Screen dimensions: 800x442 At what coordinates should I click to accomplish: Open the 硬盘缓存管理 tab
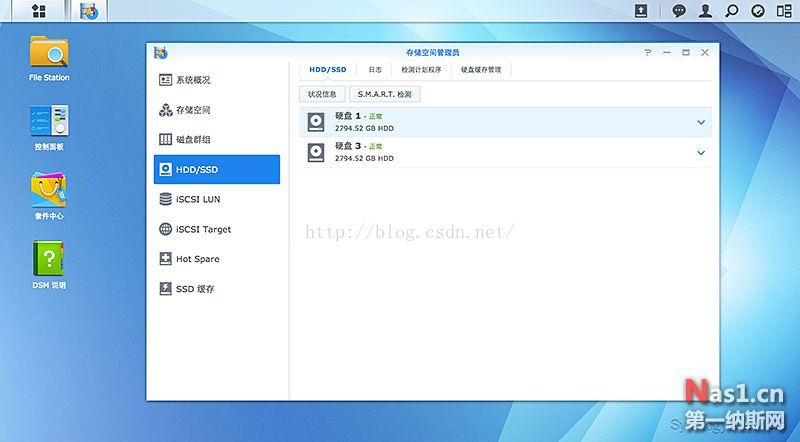point(481,70)
